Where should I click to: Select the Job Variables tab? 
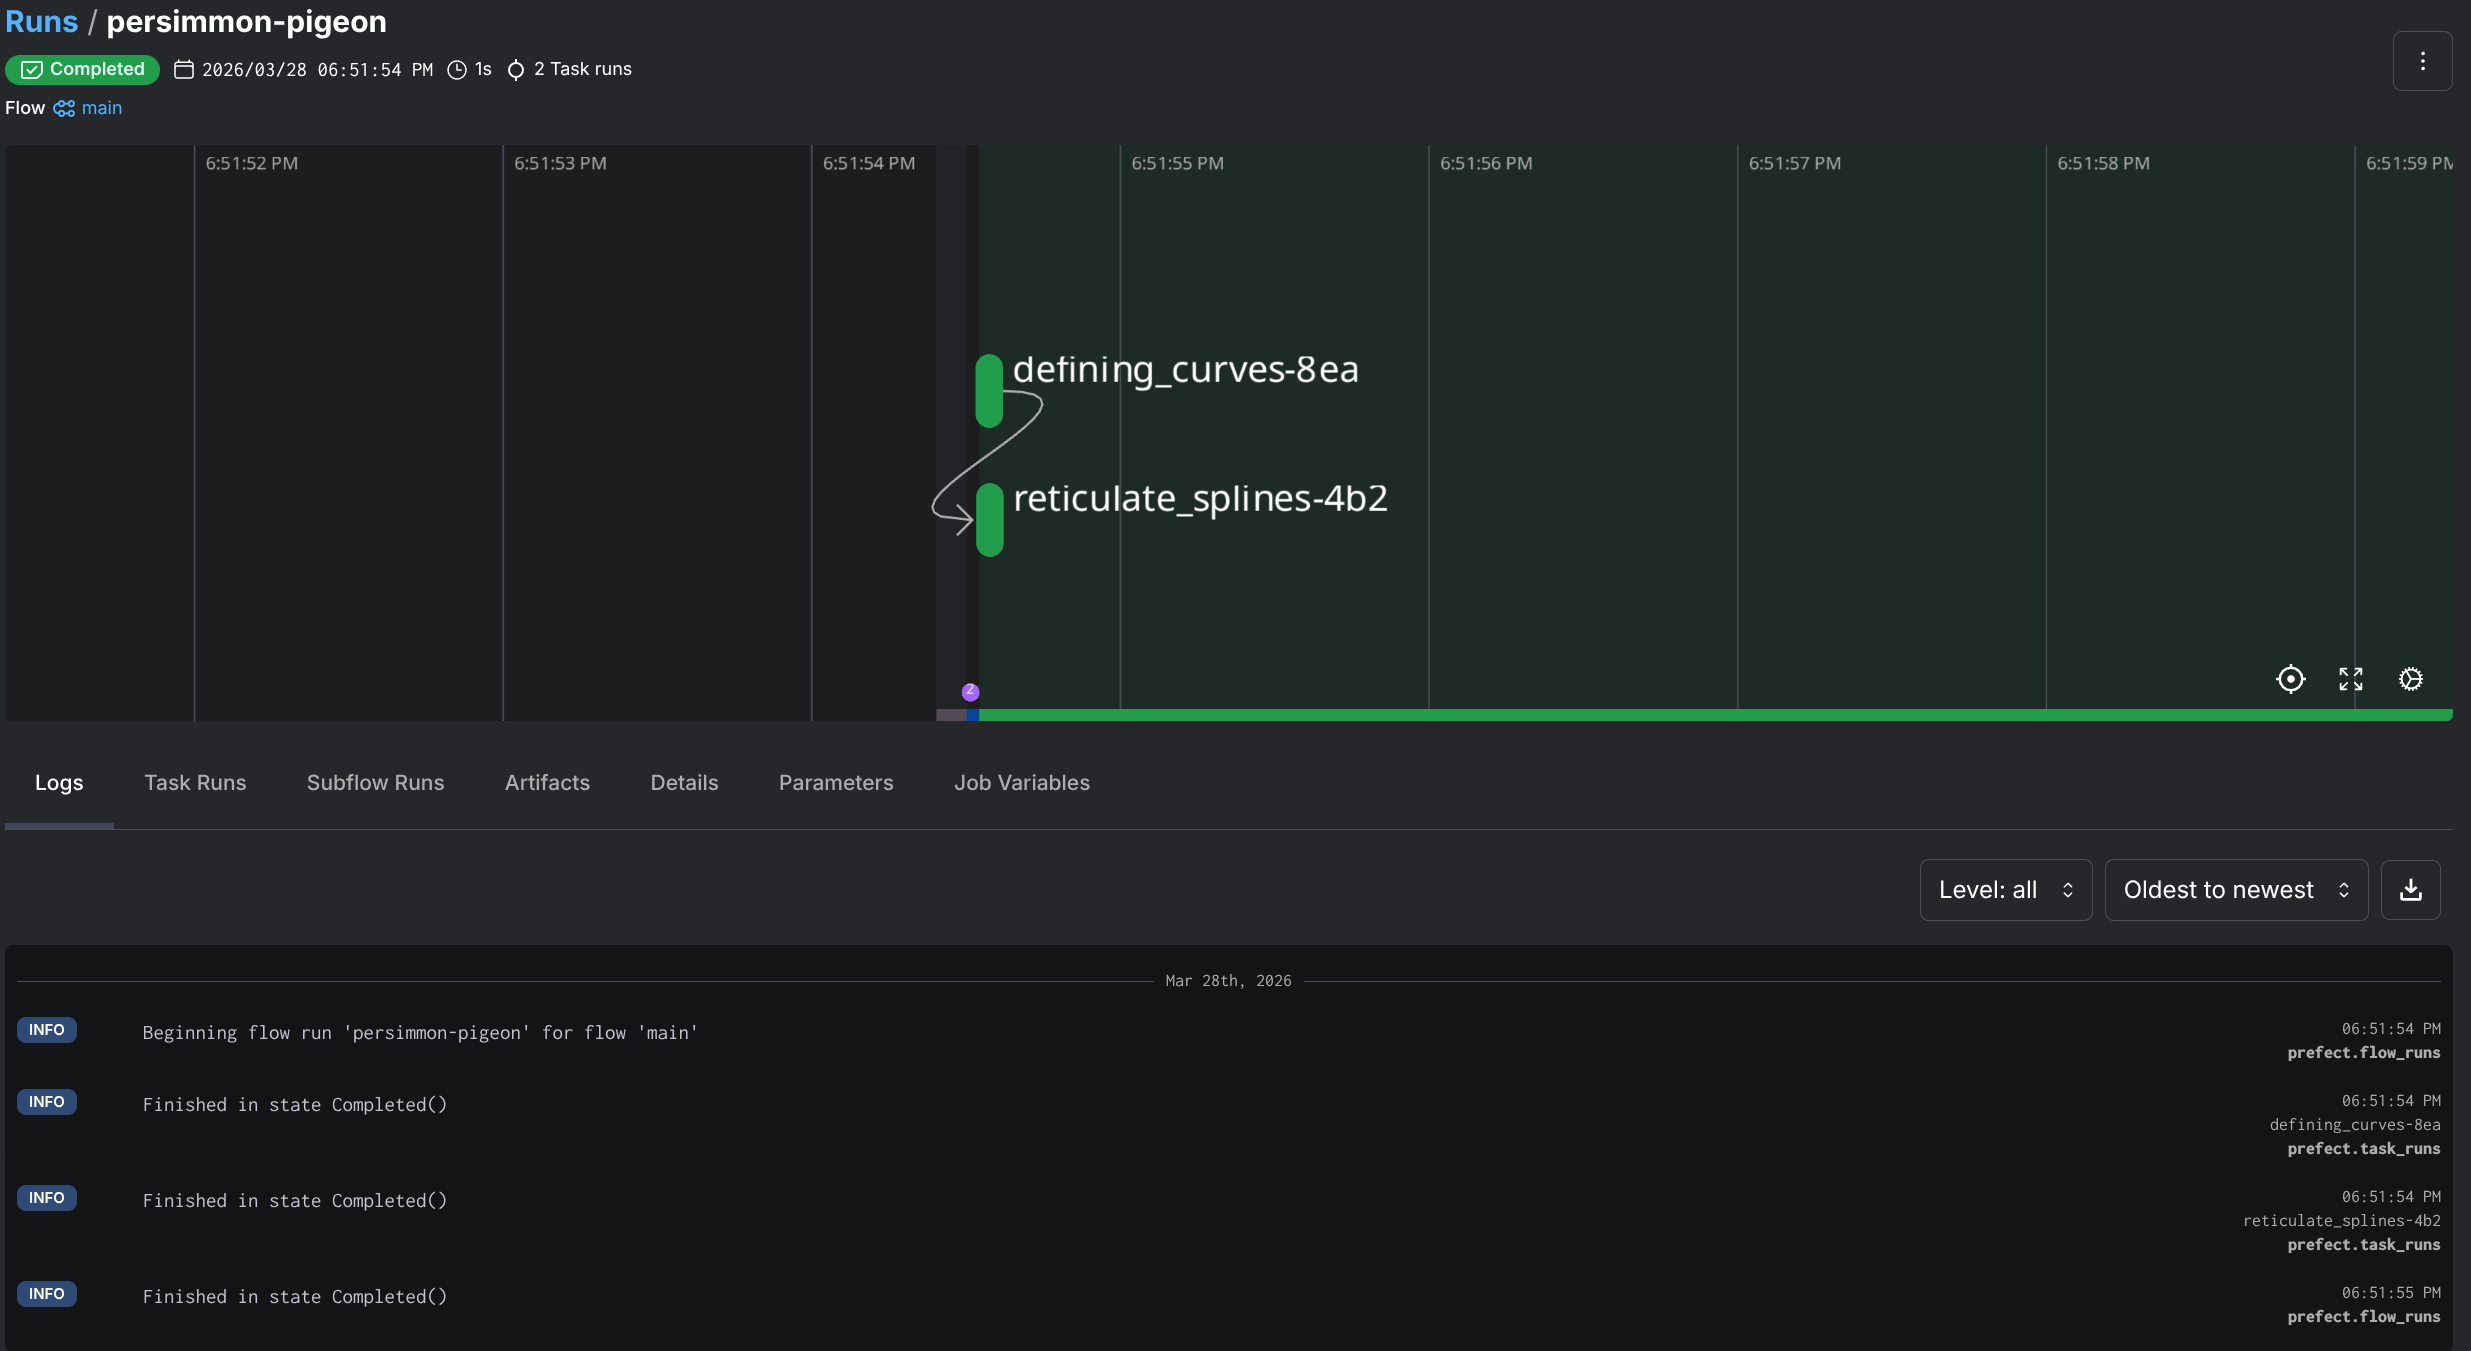(1021, 783)
